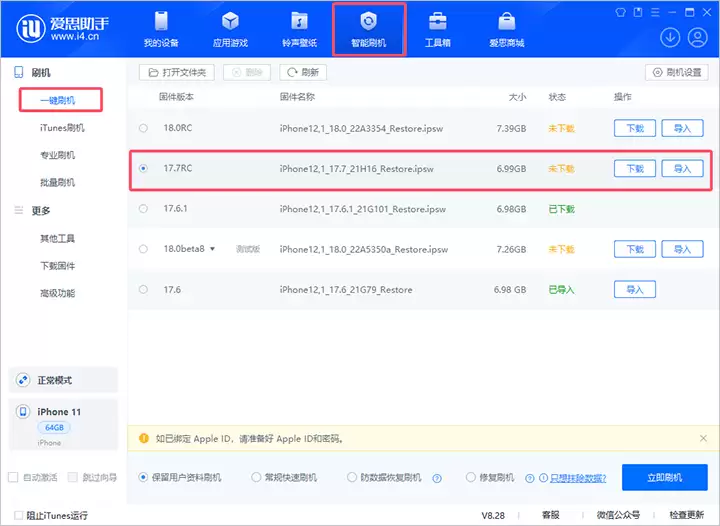Click the orange warning icon in banner

coord(144,438)
